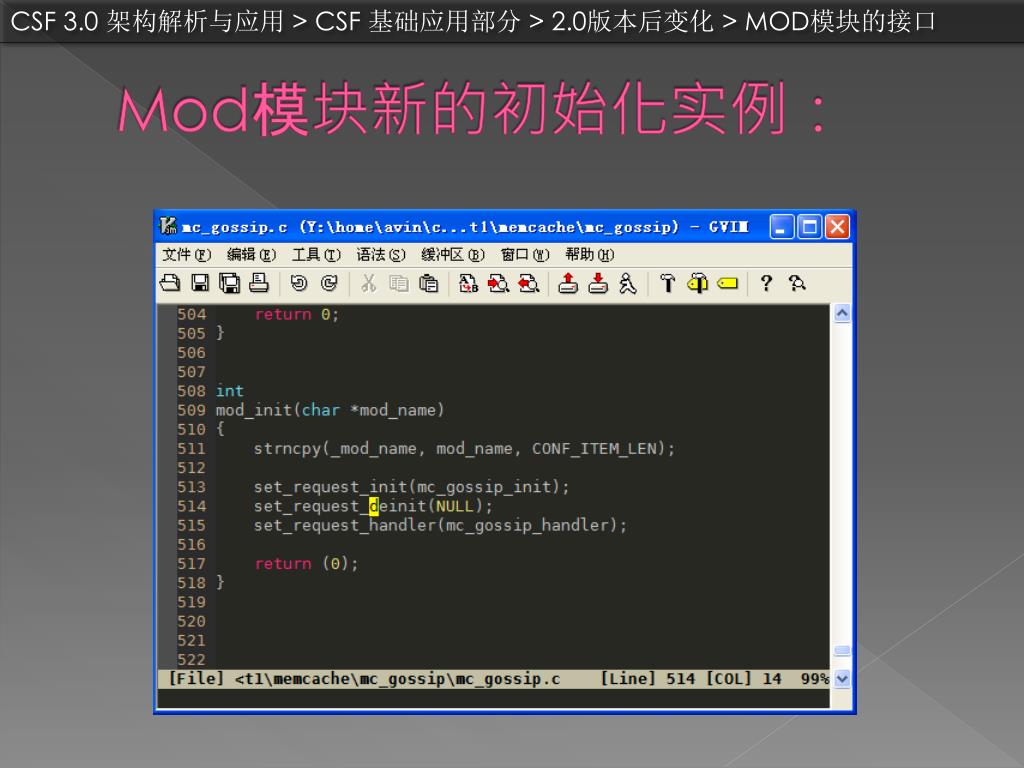Screen dimensions: 1024x768
Task: Click the Load Session icon
Action: pyautogui.click(x=568, y=283)
